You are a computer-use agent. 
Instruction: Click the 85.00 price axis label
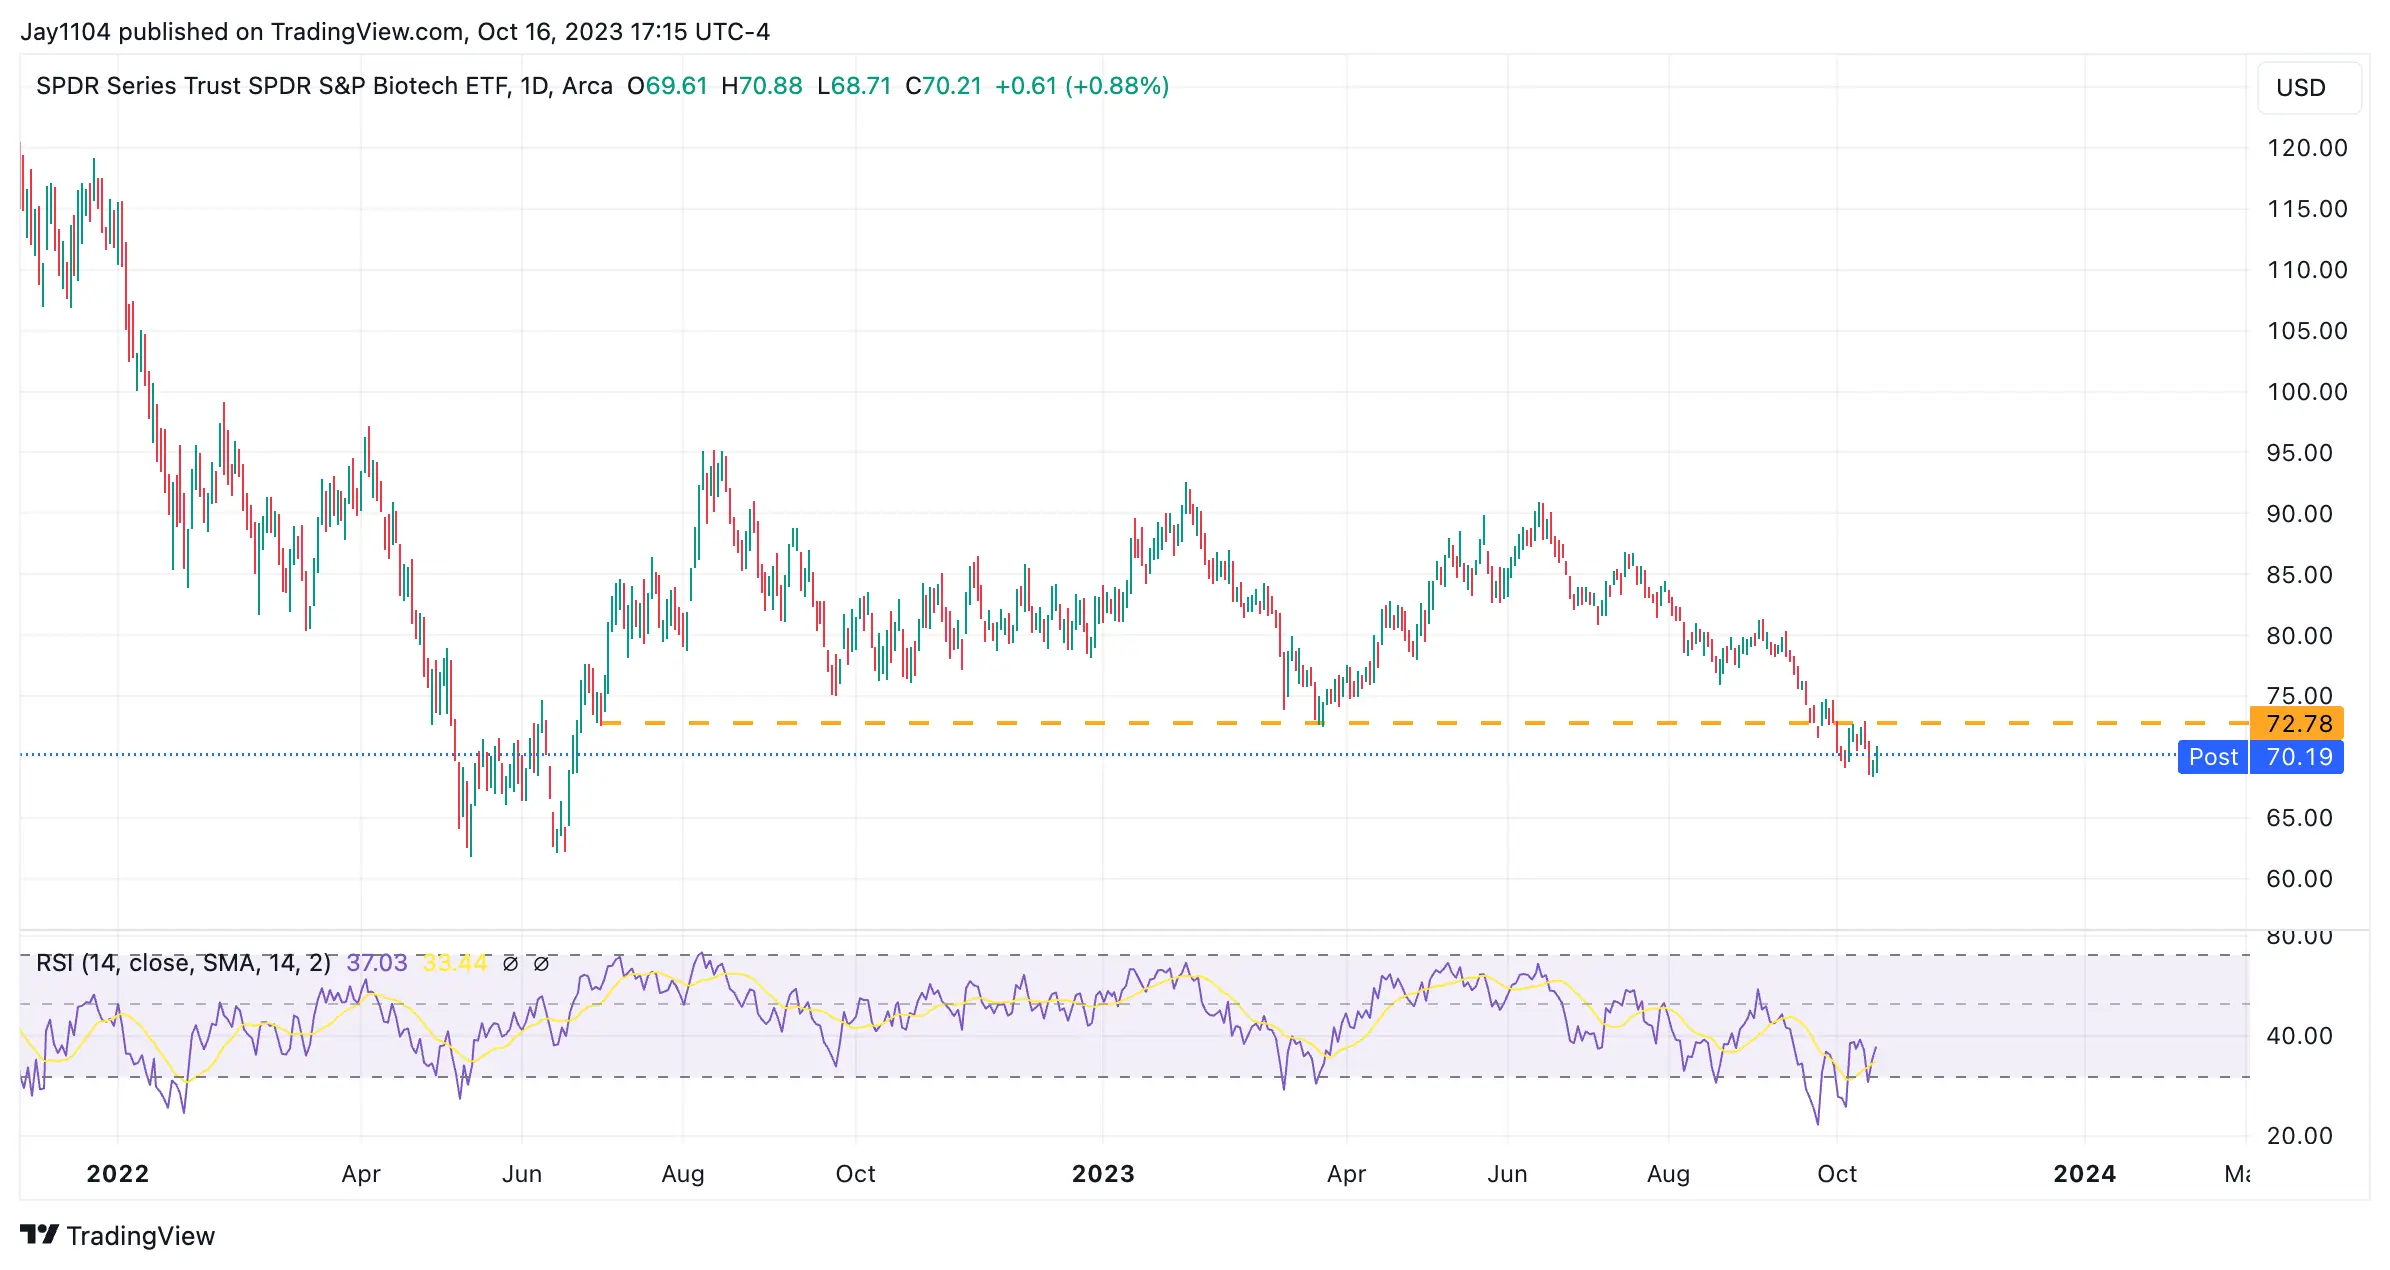(2299, 575)
